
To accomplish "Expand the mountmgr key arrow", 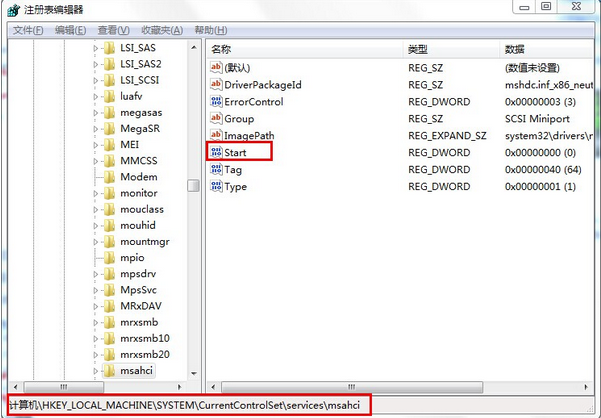I will [96, 242].
